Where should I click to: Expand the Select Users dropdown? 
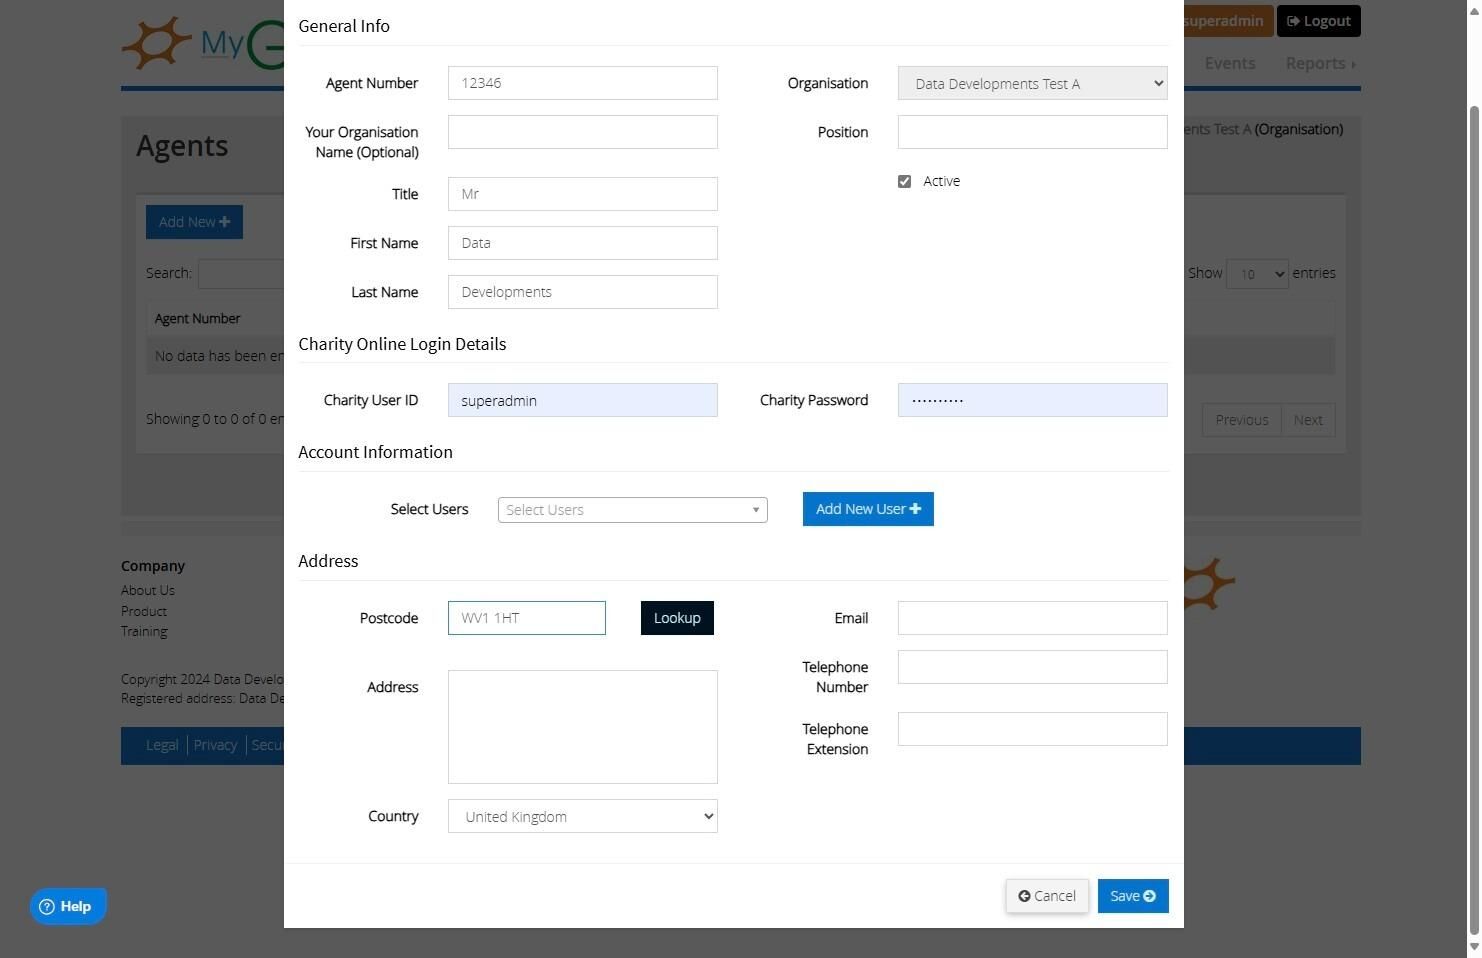[632, 510]
